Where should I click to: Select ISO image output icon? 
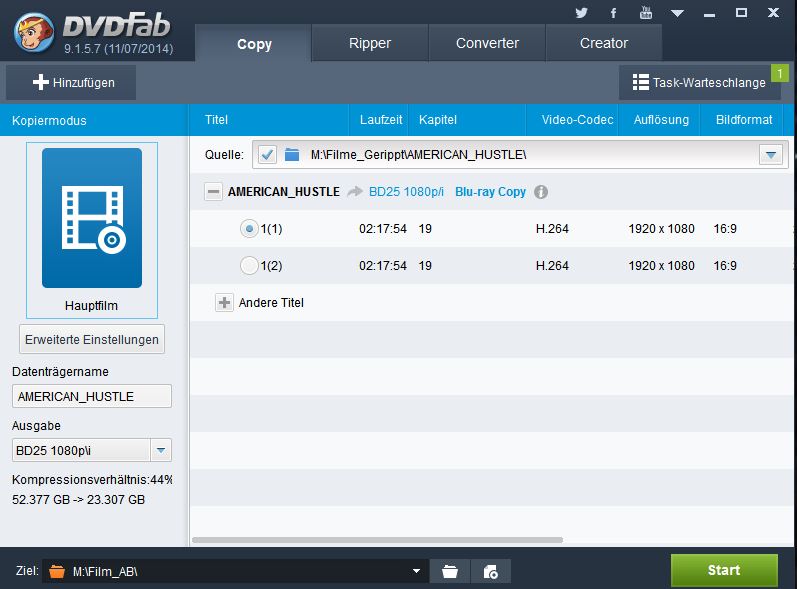tap(490, 571)
